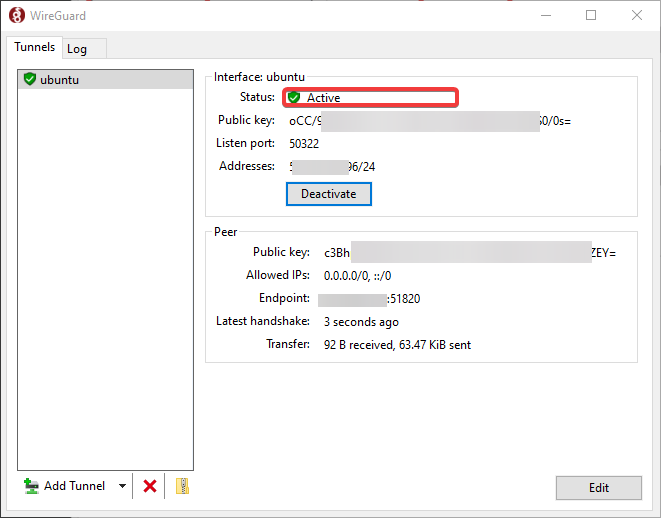
Task: Switch to the Log tab
Action: [x=84, y=49]
